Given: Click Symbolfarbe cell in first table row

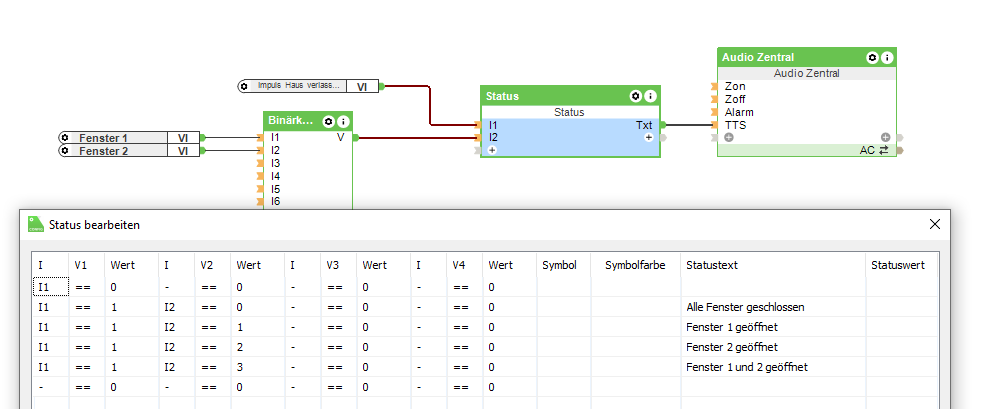Looking at the screenshot, I should (x=634, y=288).
